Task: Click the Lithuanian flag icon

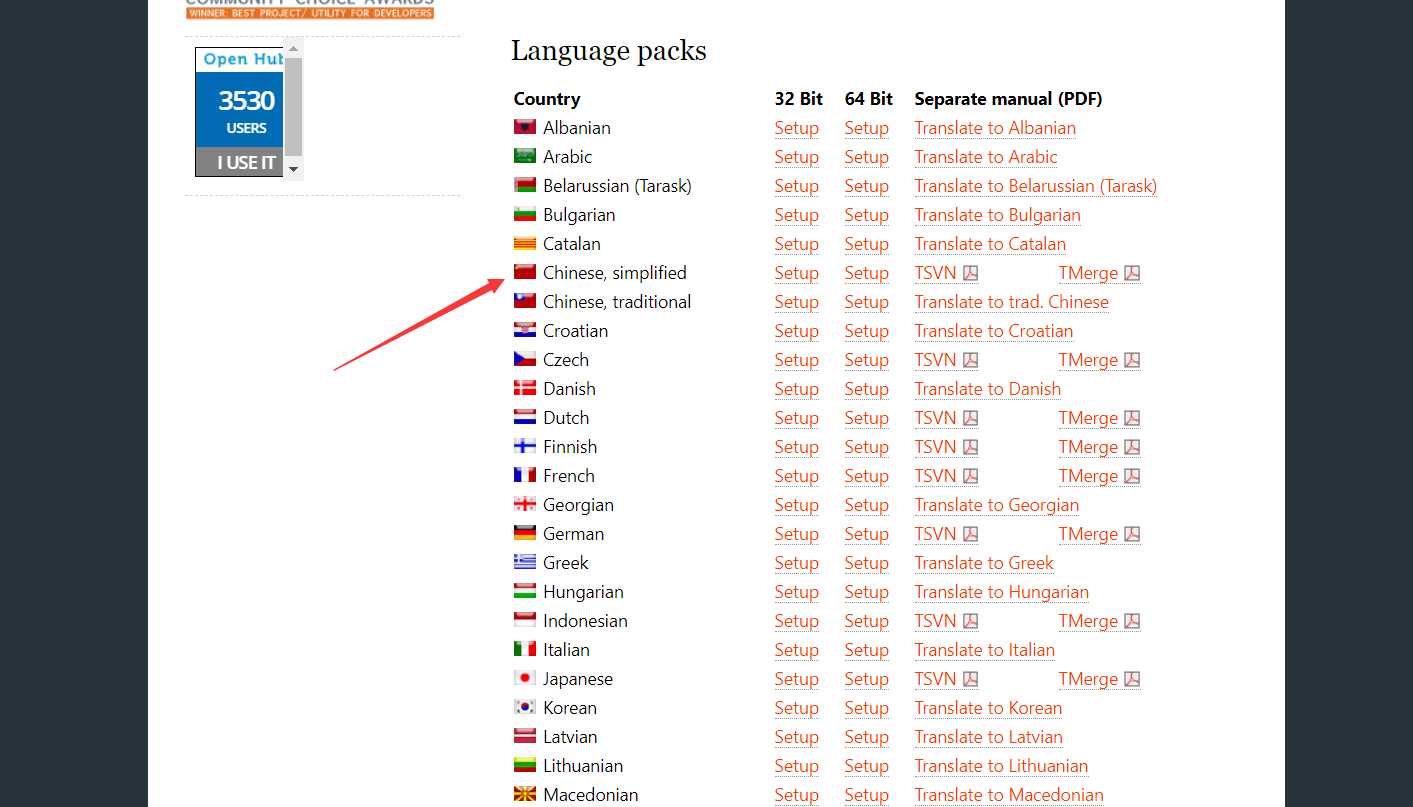Action: click(525, 765)
